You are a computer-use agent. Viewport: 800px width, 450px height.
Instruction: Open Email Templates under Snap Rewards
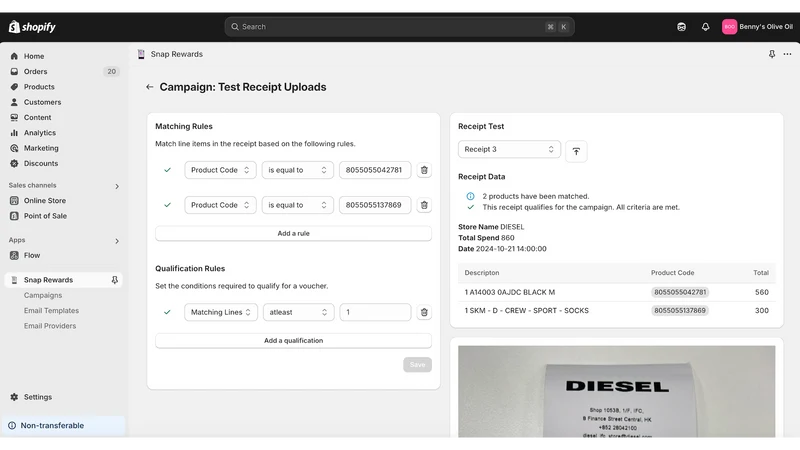pyautogui.click(x=51, y=311)
